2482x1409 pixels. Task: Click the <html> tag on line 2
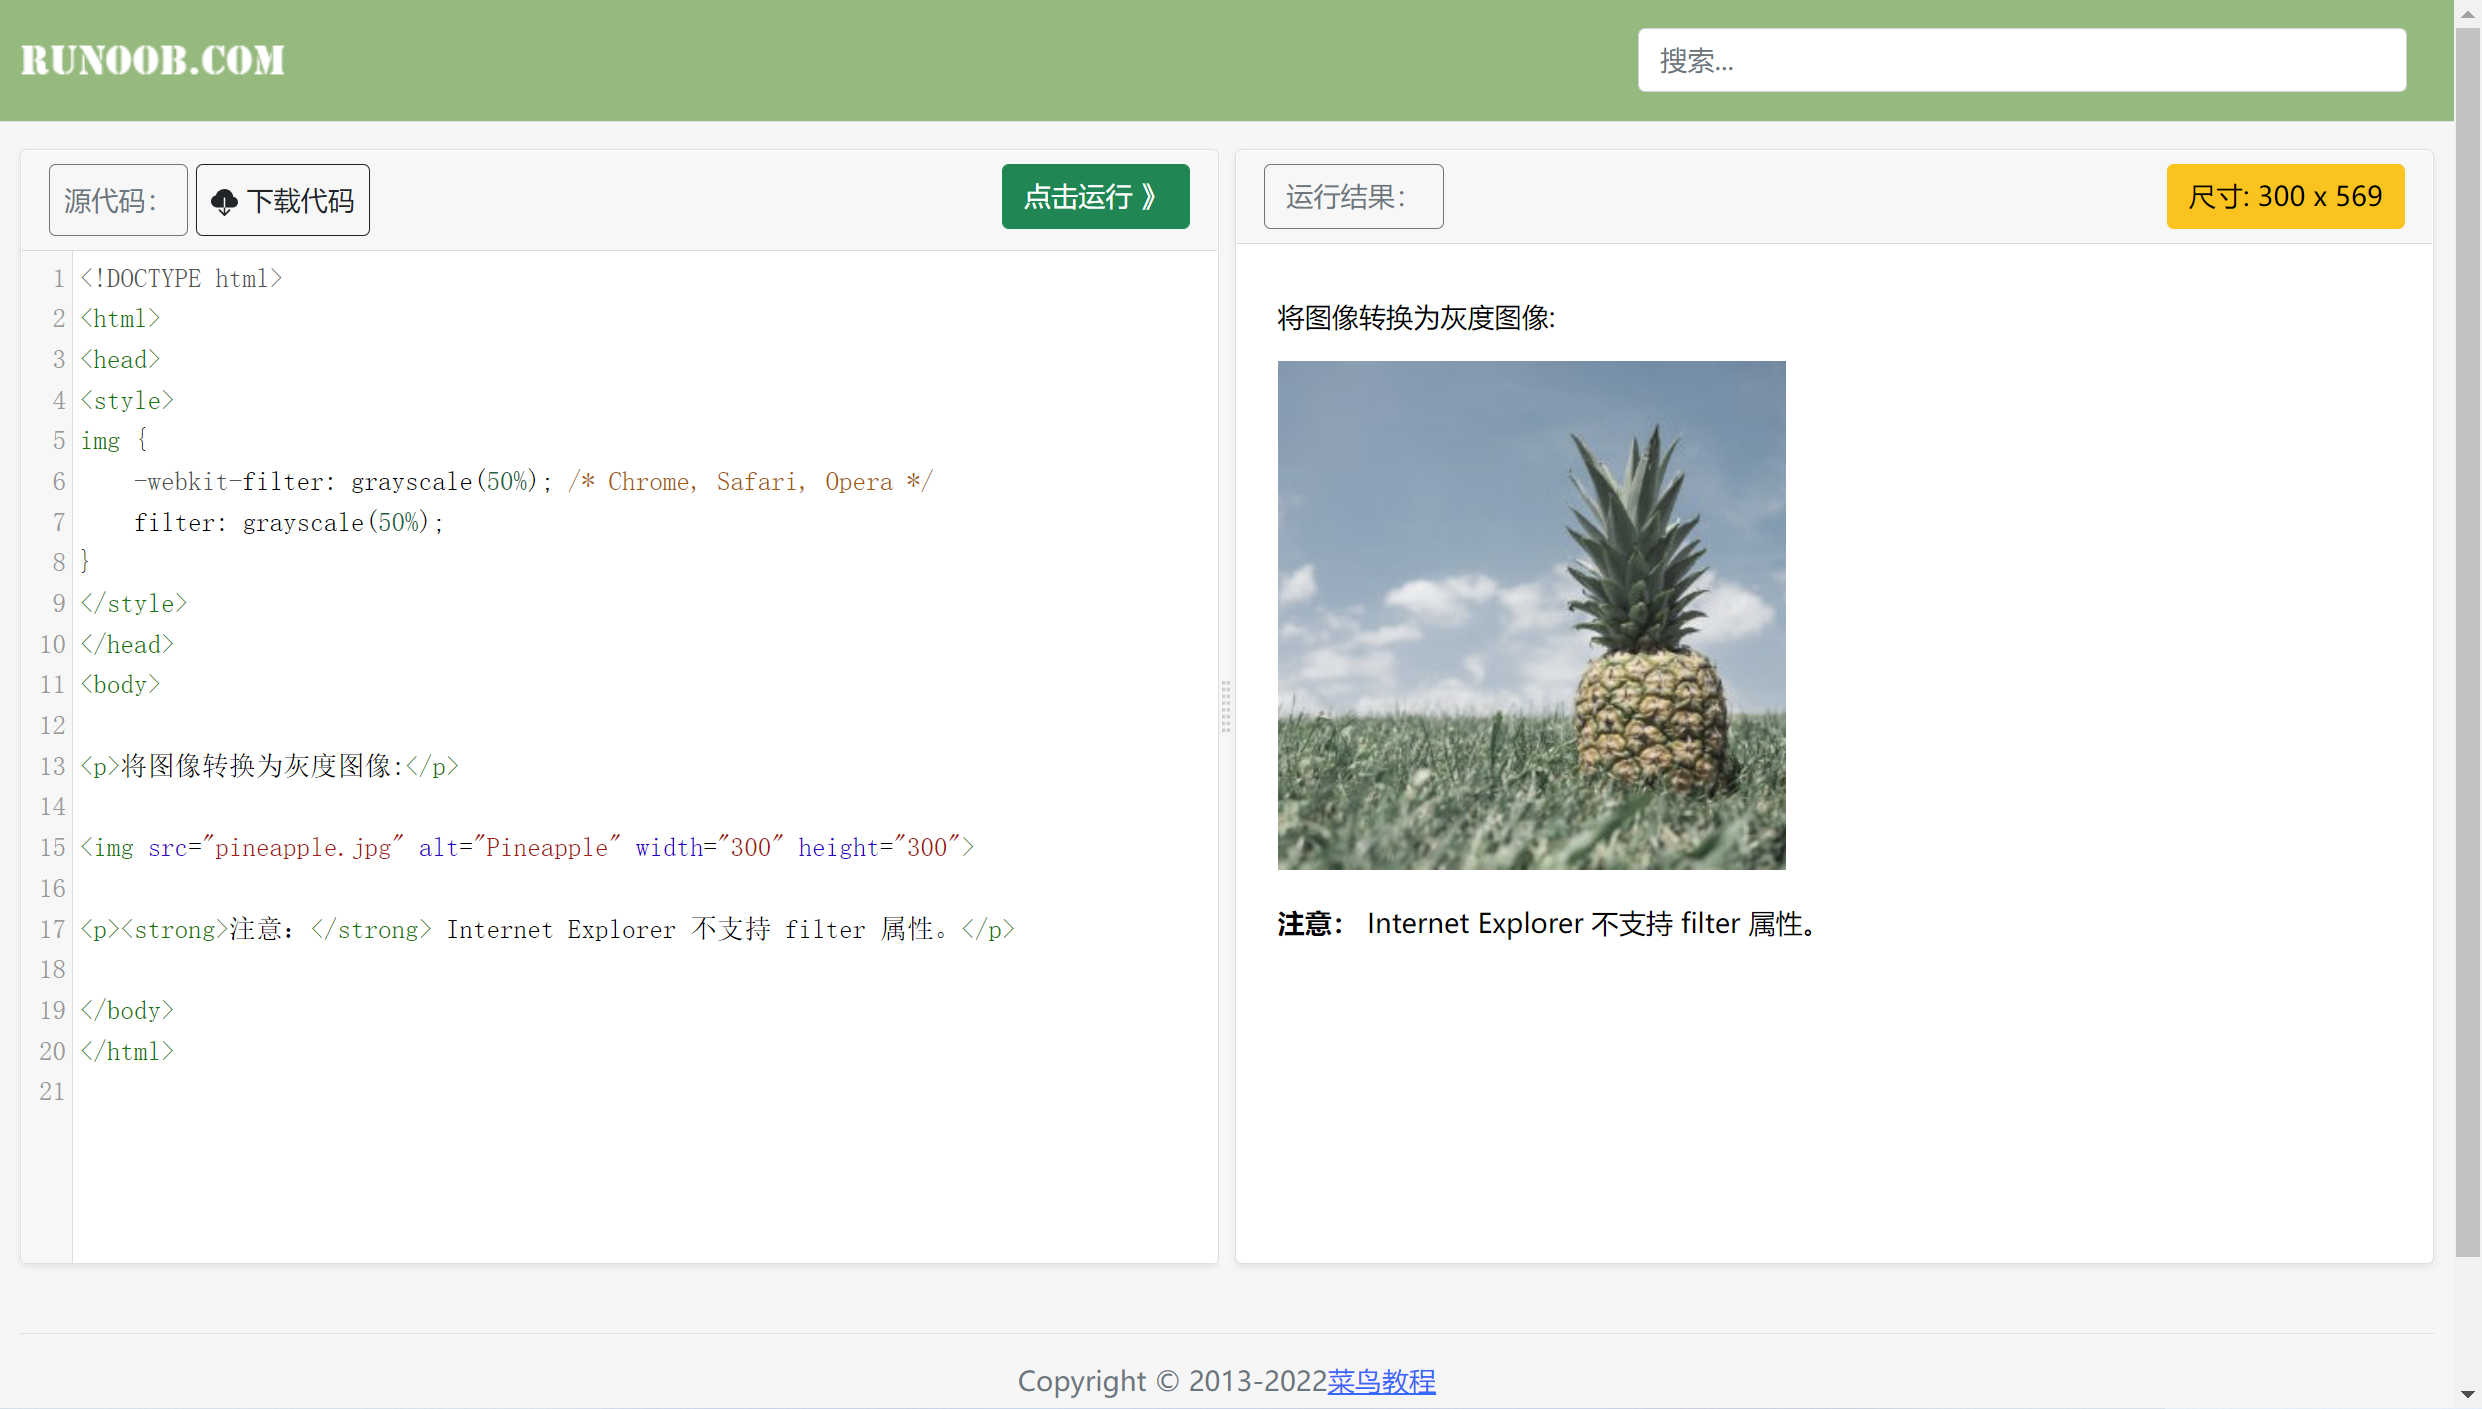[x=120, y=319]
